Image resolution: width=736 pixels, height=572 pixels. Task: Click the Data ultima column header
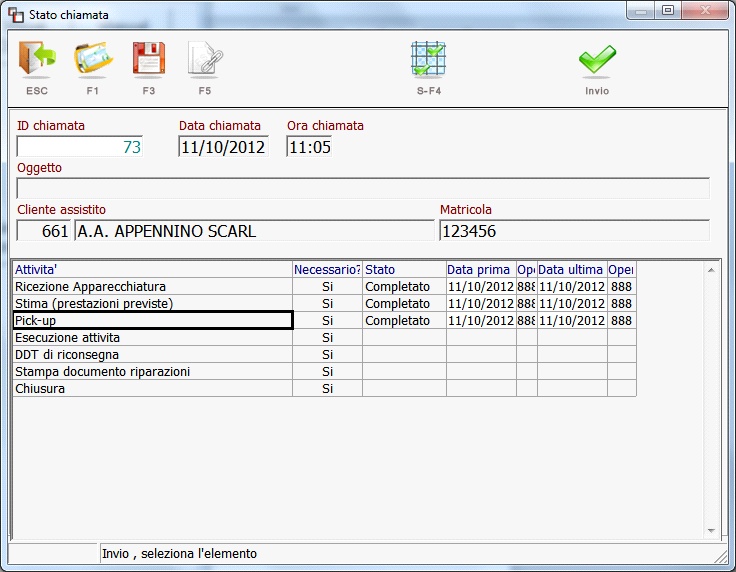click(572, 269)
